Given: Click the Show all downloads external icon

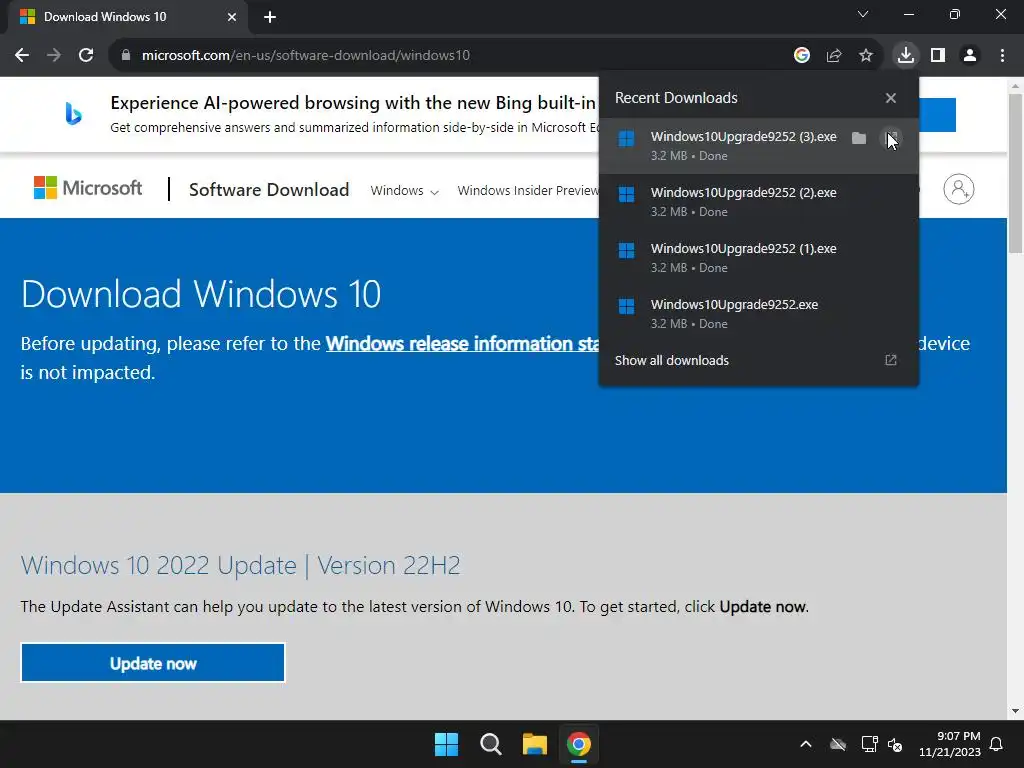Looking at the screenshot, I should point(891,360).
